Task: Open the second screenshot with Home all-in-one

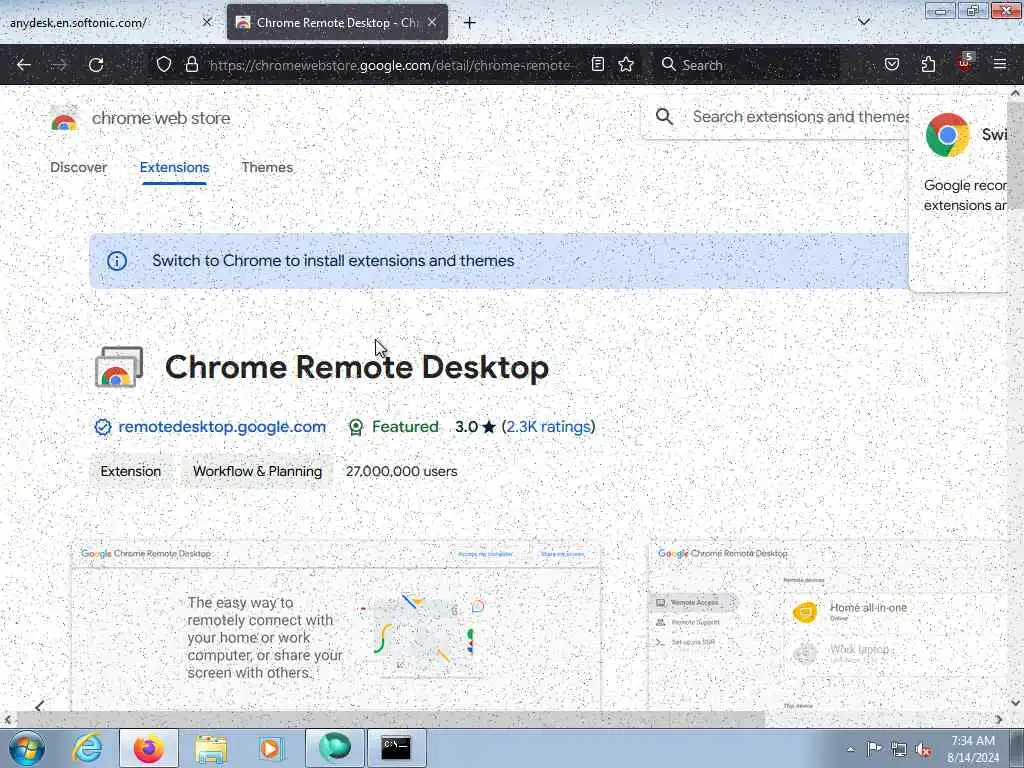Action: [x=828, y=626]
